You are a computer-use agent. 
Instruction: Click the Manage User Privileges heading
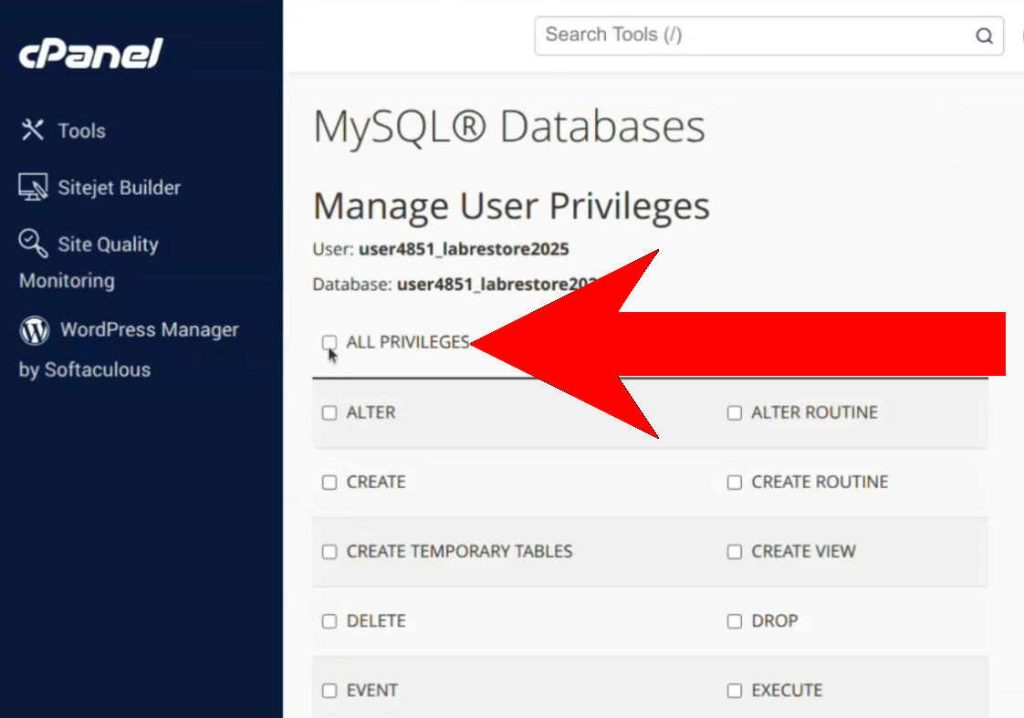pyautogui.click(x=511, y=206)
